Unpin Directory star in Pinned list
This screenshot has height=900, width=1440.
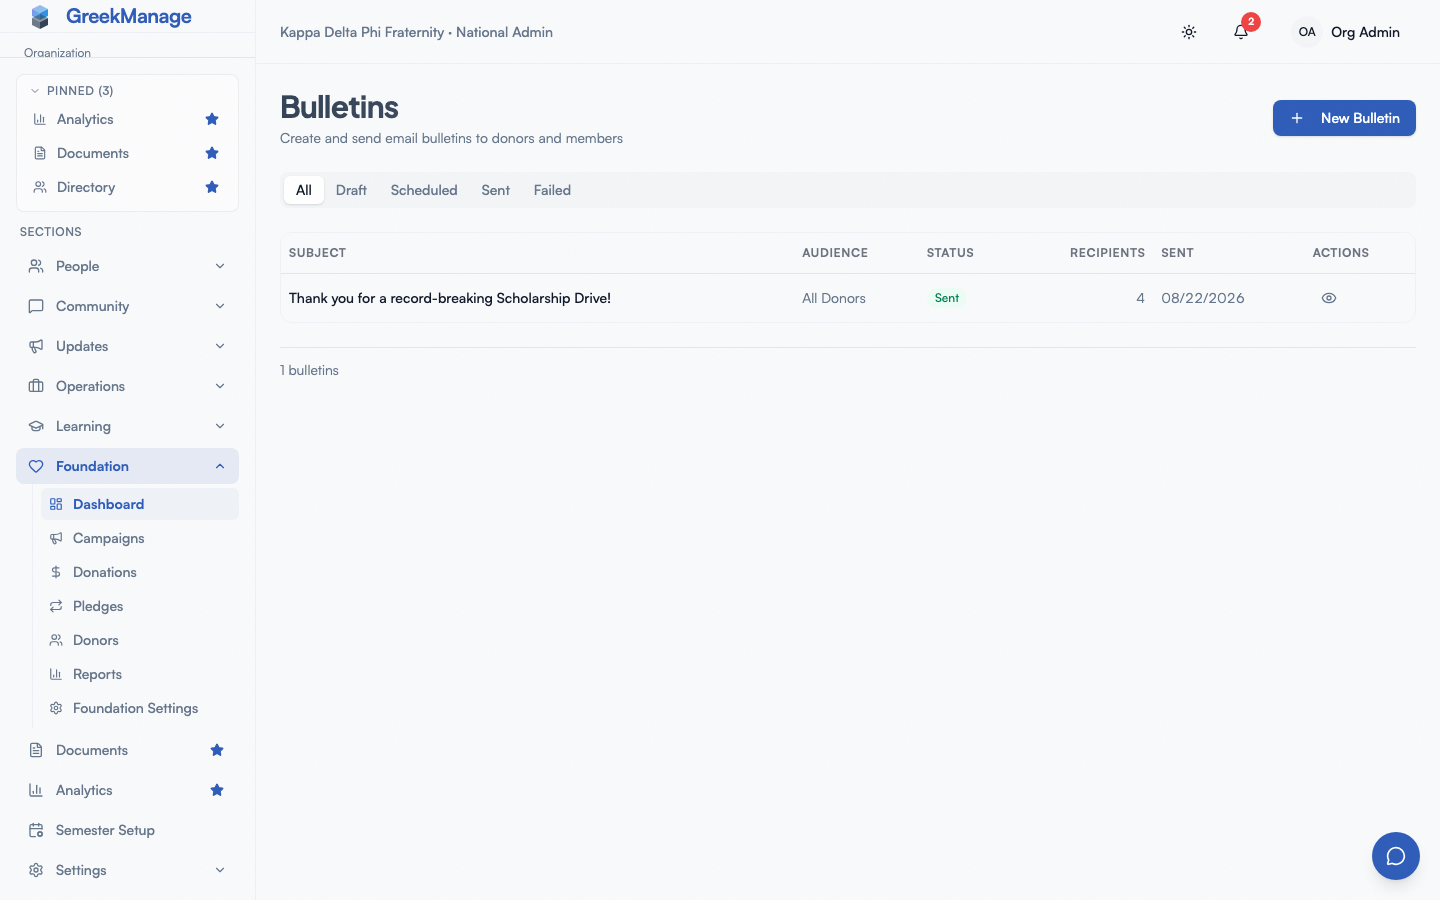(212, 187)
